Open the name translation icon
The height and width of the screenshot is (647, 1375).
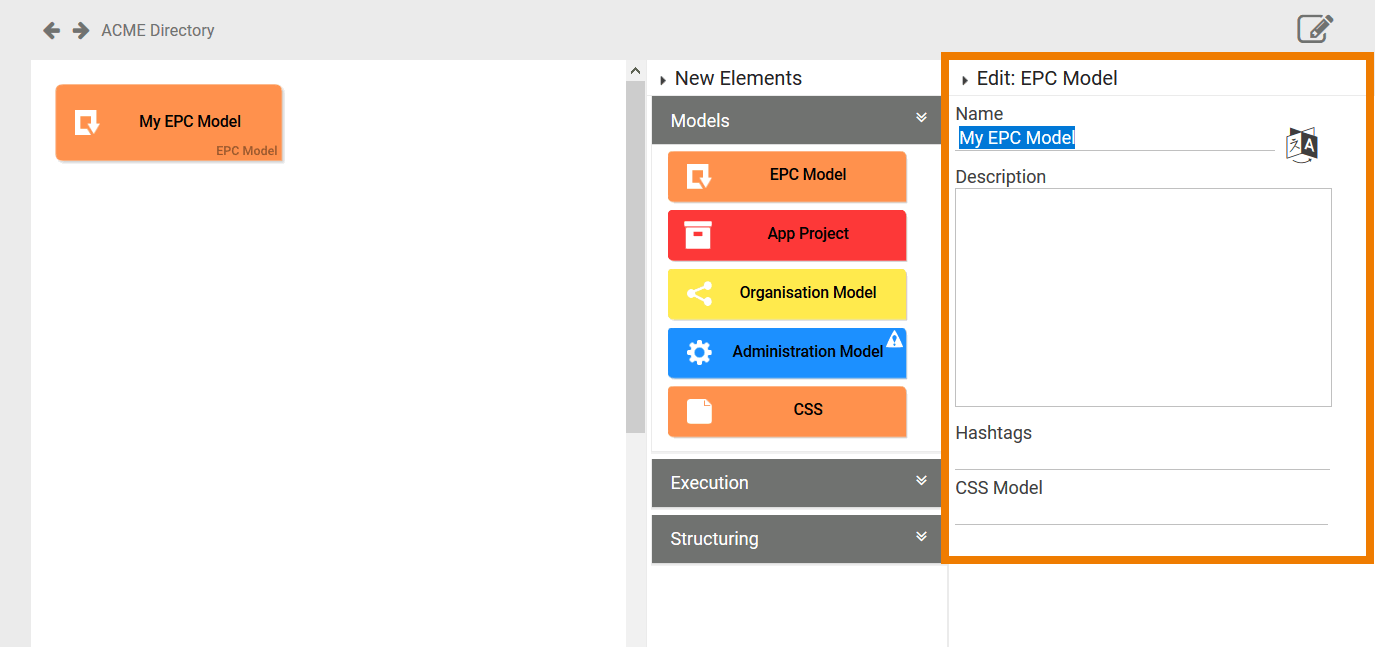point(1301,145)
